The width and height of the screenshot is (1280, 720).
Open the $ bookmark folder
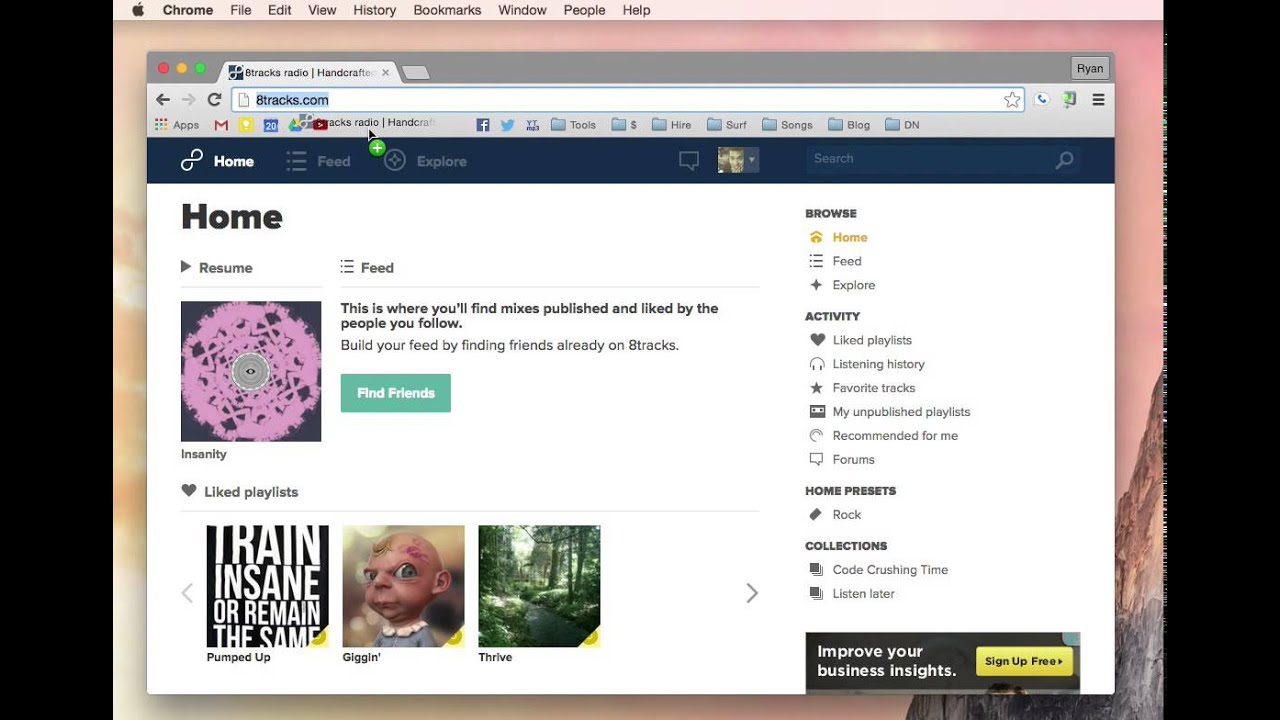[x=625, y=125]
